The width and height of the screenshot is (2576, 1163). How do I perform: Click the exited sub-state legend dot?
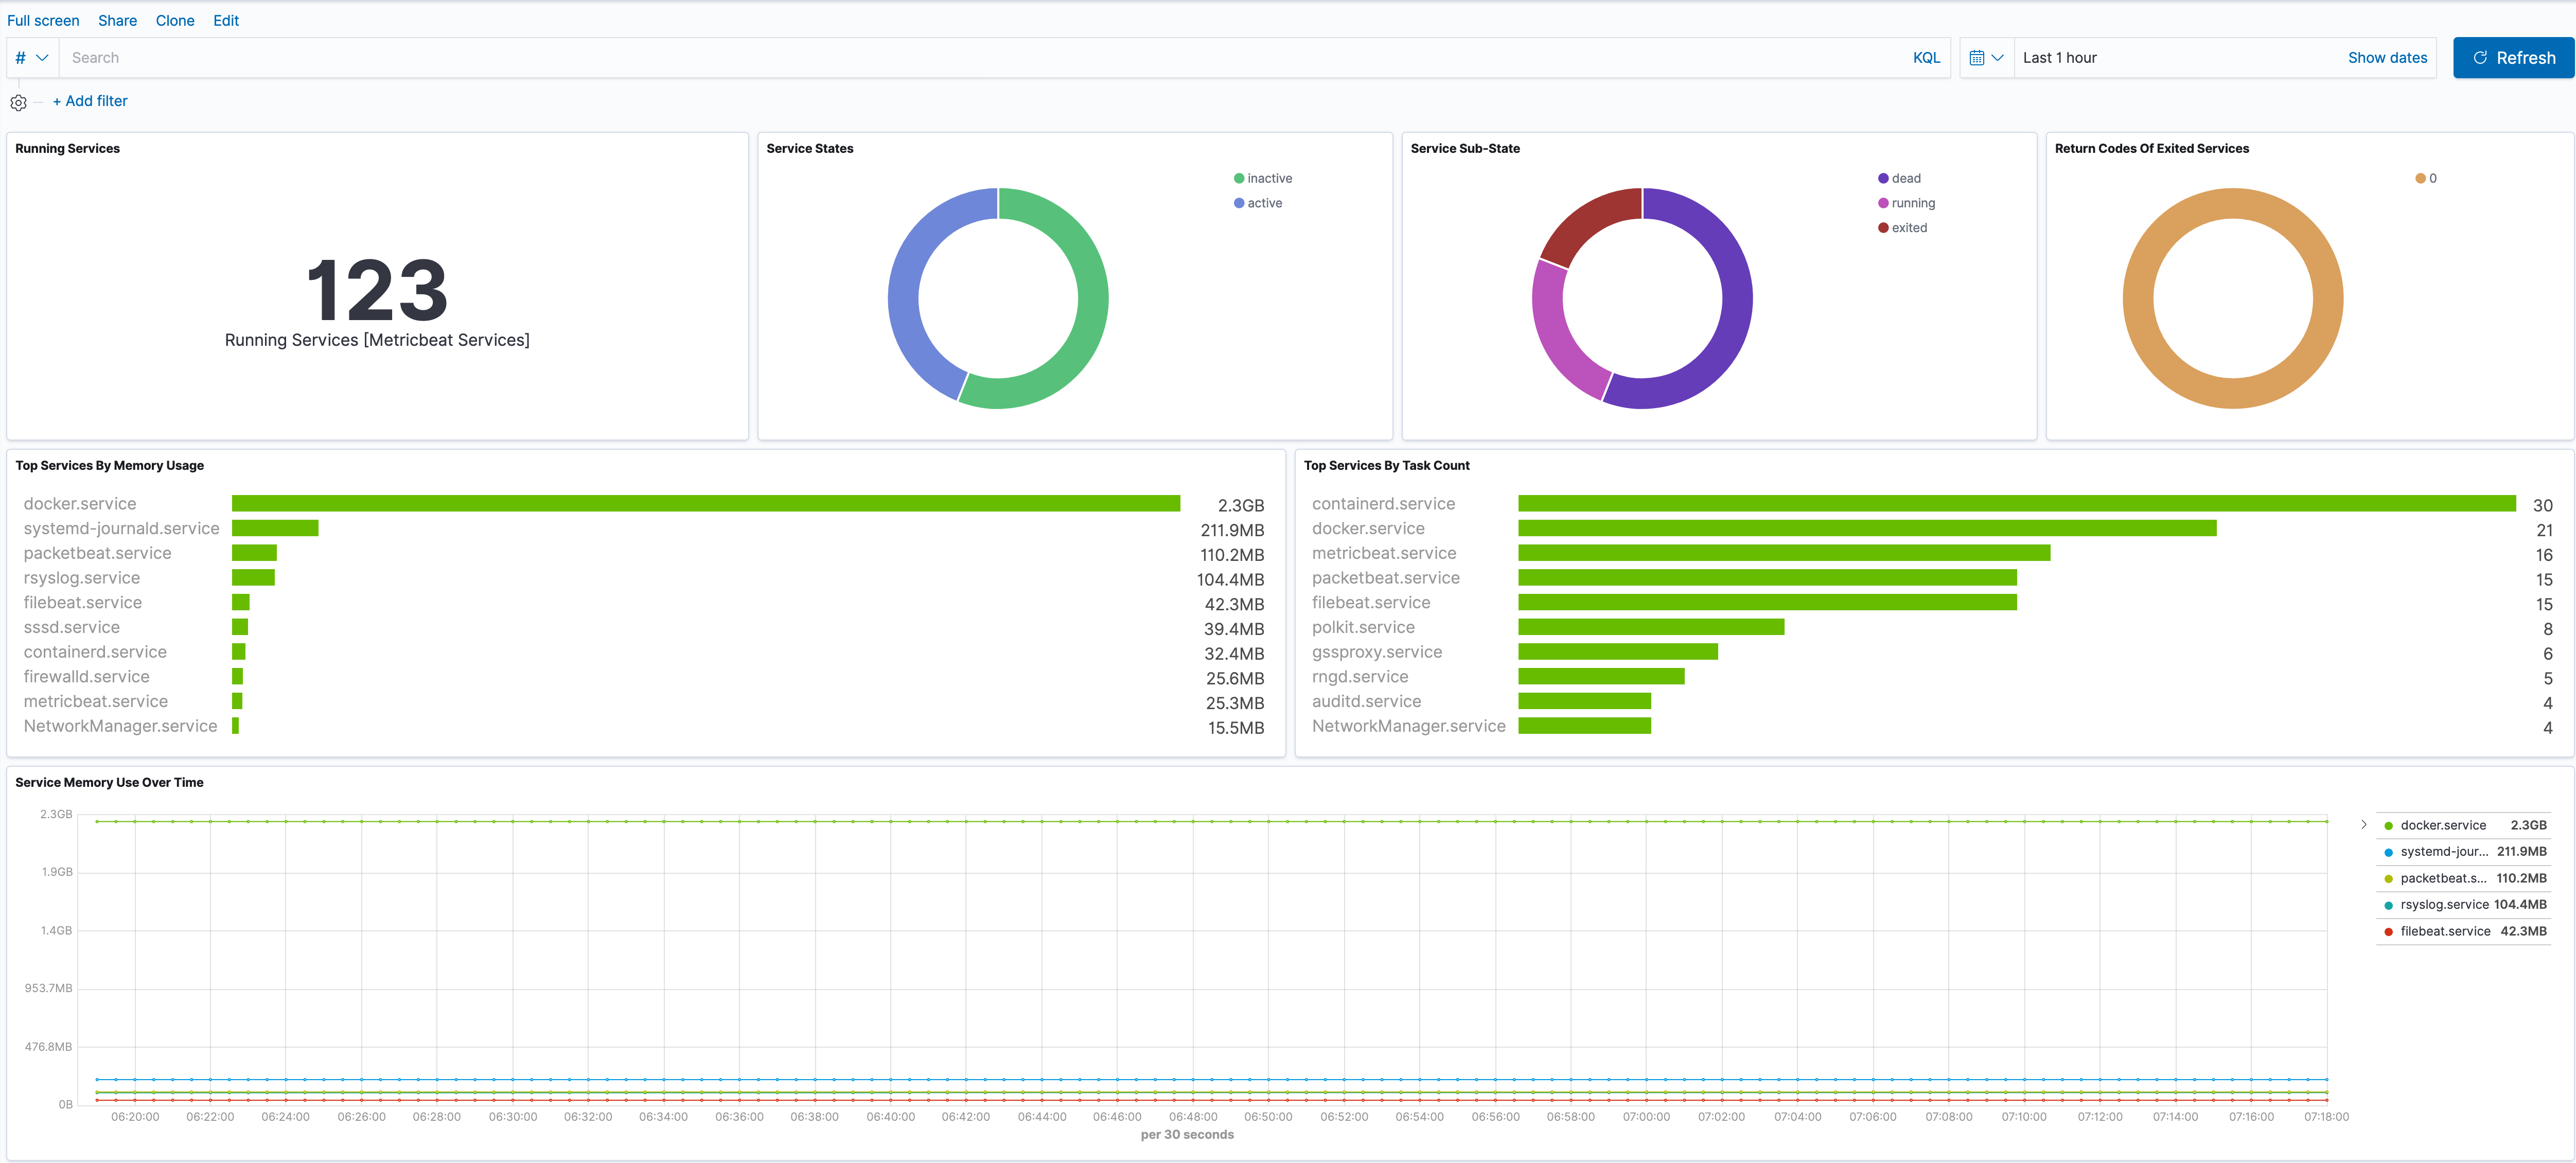pos(1883,228)
